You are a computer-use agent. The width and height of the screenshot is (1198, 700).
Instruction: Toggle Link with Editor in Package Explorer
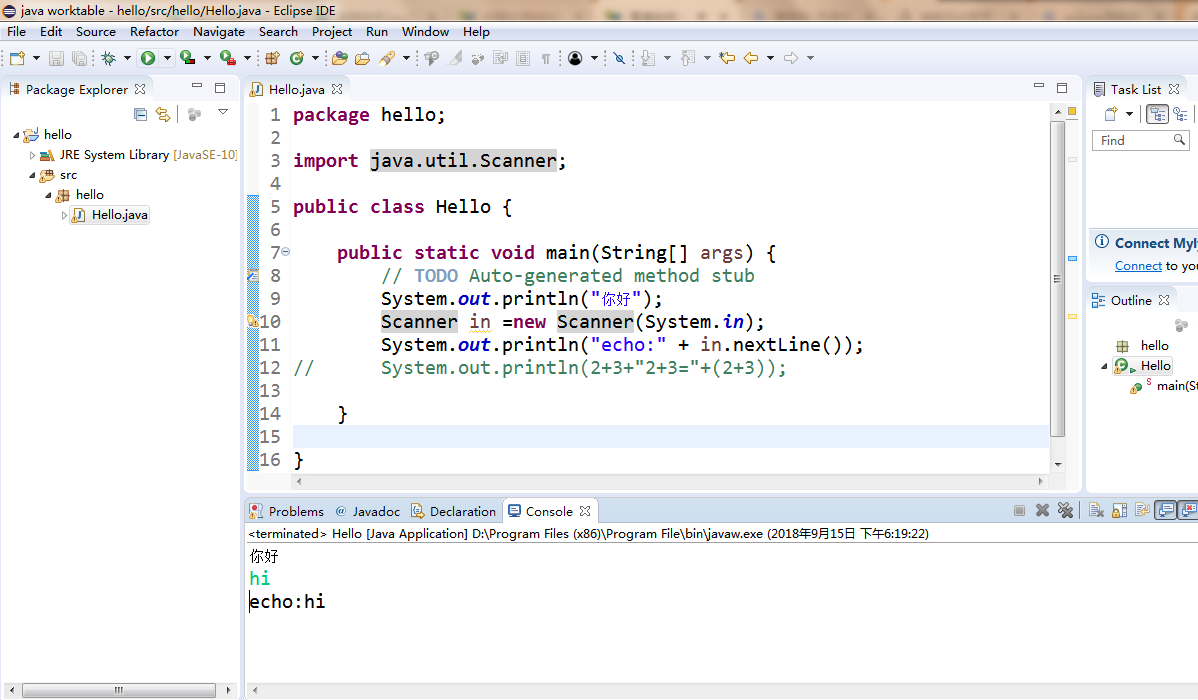[x=163, y=115]
